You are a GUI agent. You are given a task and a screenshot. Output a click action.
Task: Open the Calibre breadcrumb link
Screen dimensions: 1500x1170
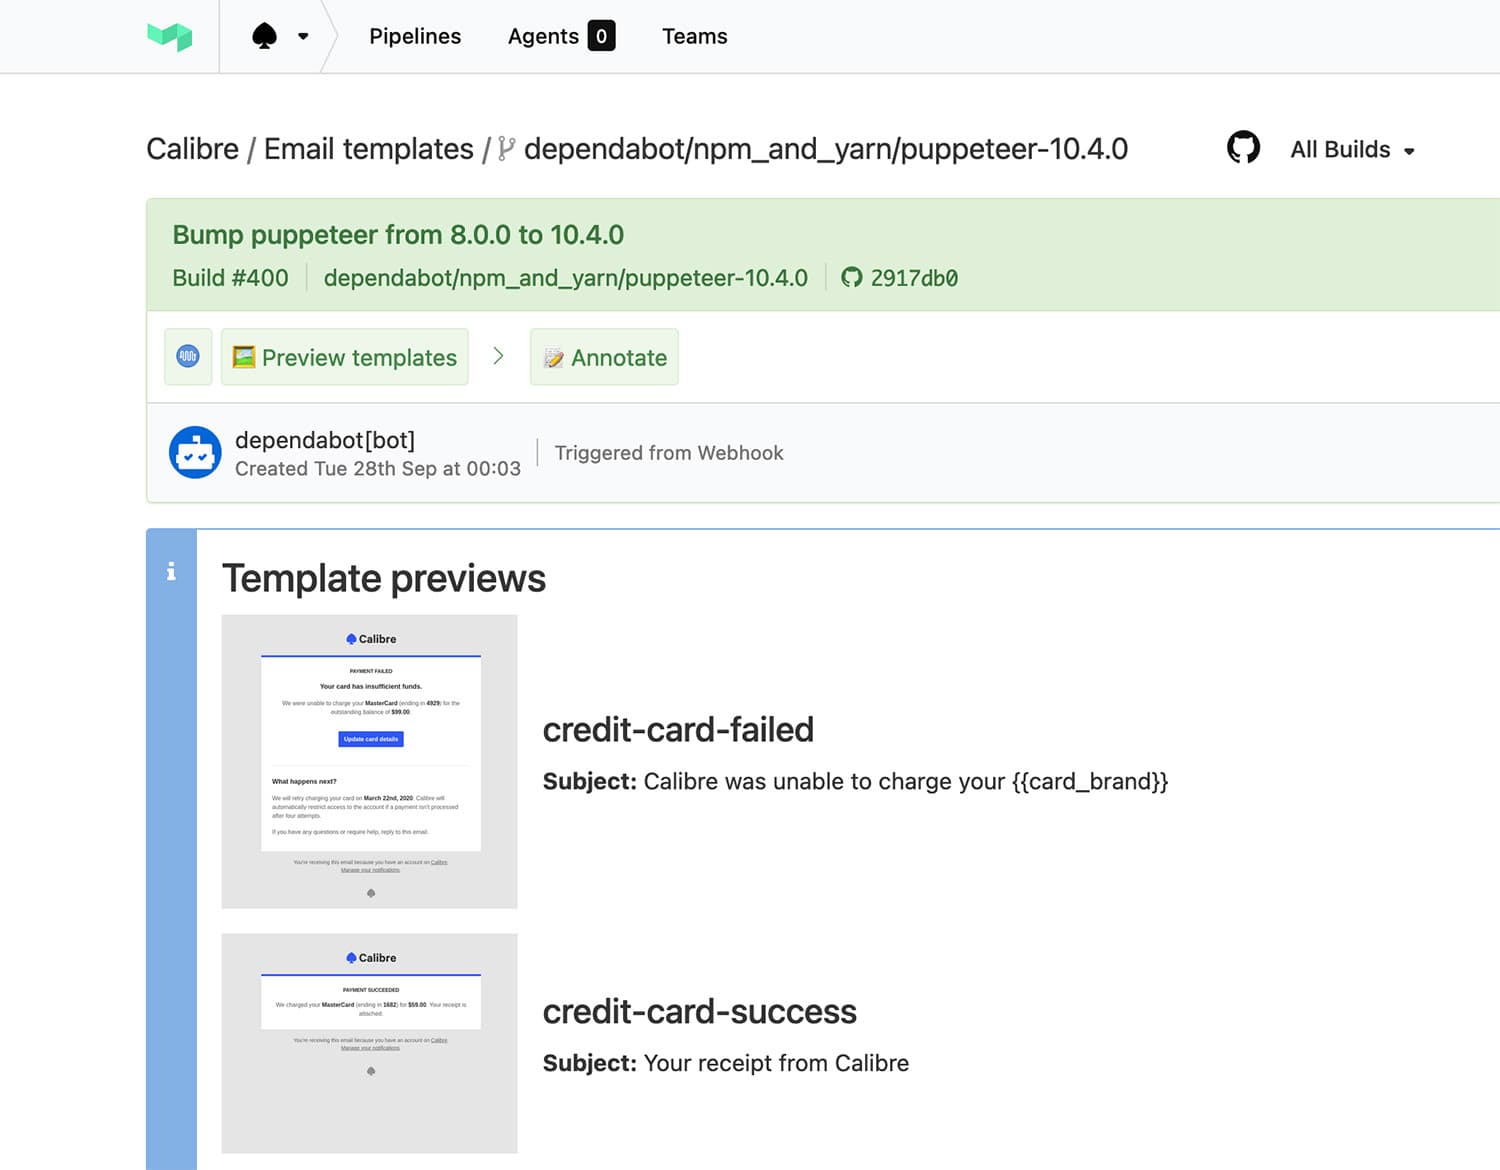click(x=192, y=148)
